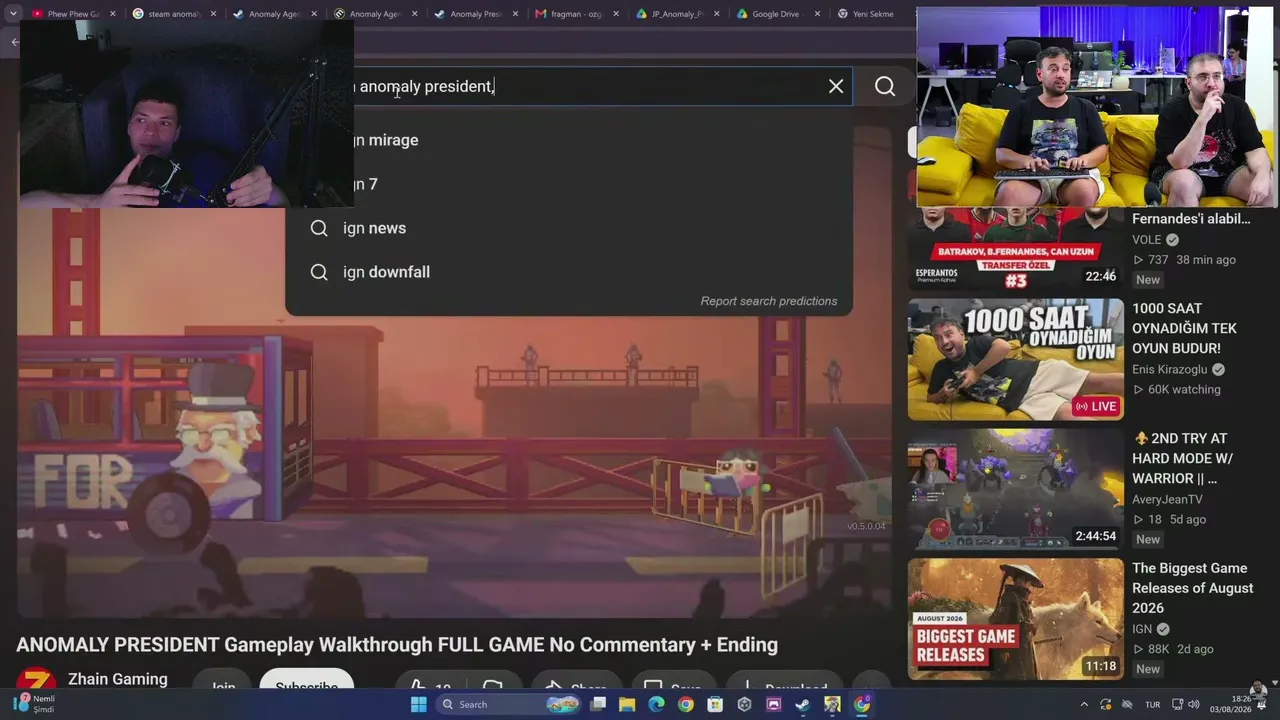Close the 'steam anomaly' tab
This screenshot has height=720, width=1280.
tap(213, 14)
